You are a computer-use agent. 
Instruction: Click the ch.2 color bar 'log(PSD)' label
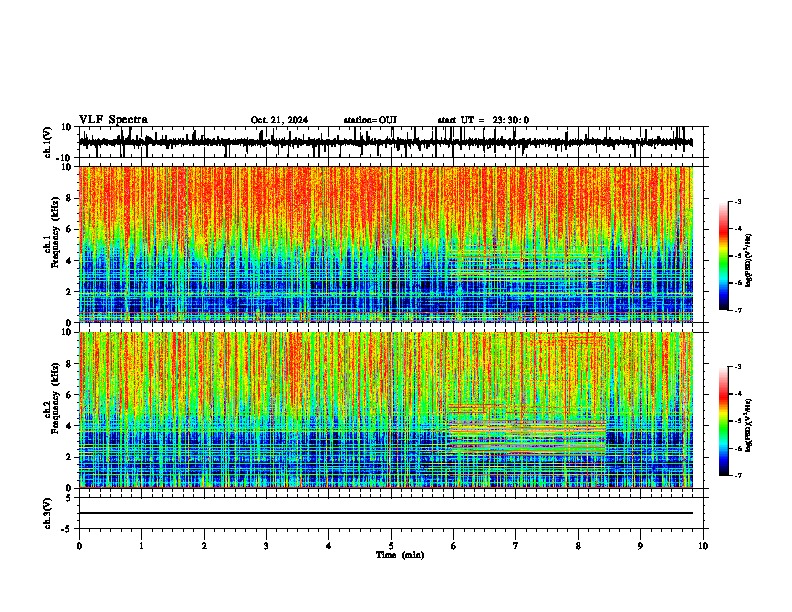coord(749,425)
